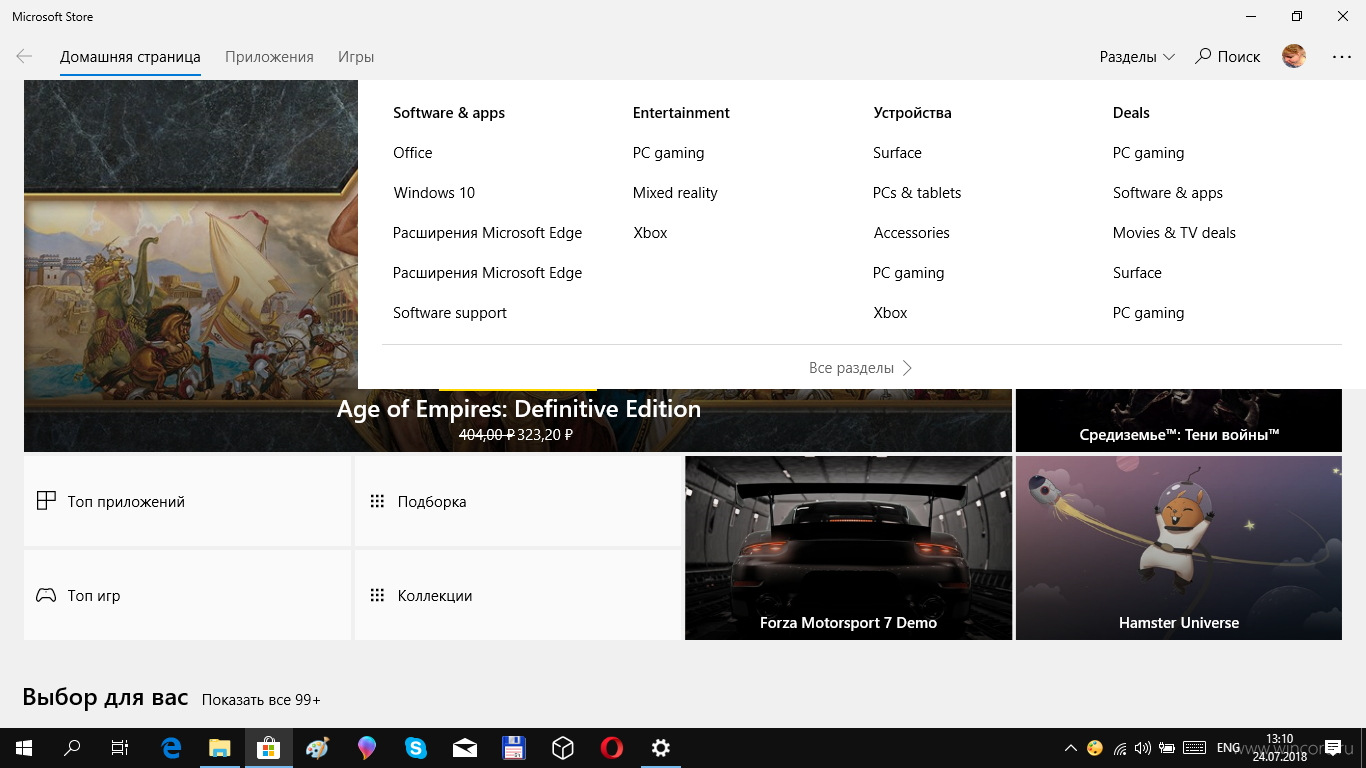Open the user account avatar
This screenshot has height=768, width=1366.
(1294, 57)
